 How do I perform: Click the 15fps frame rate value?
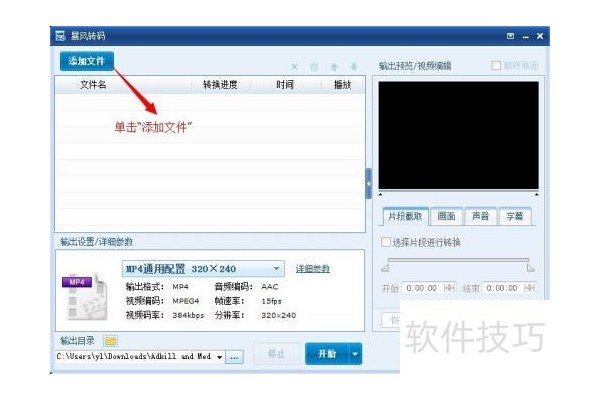coord(271,301)
